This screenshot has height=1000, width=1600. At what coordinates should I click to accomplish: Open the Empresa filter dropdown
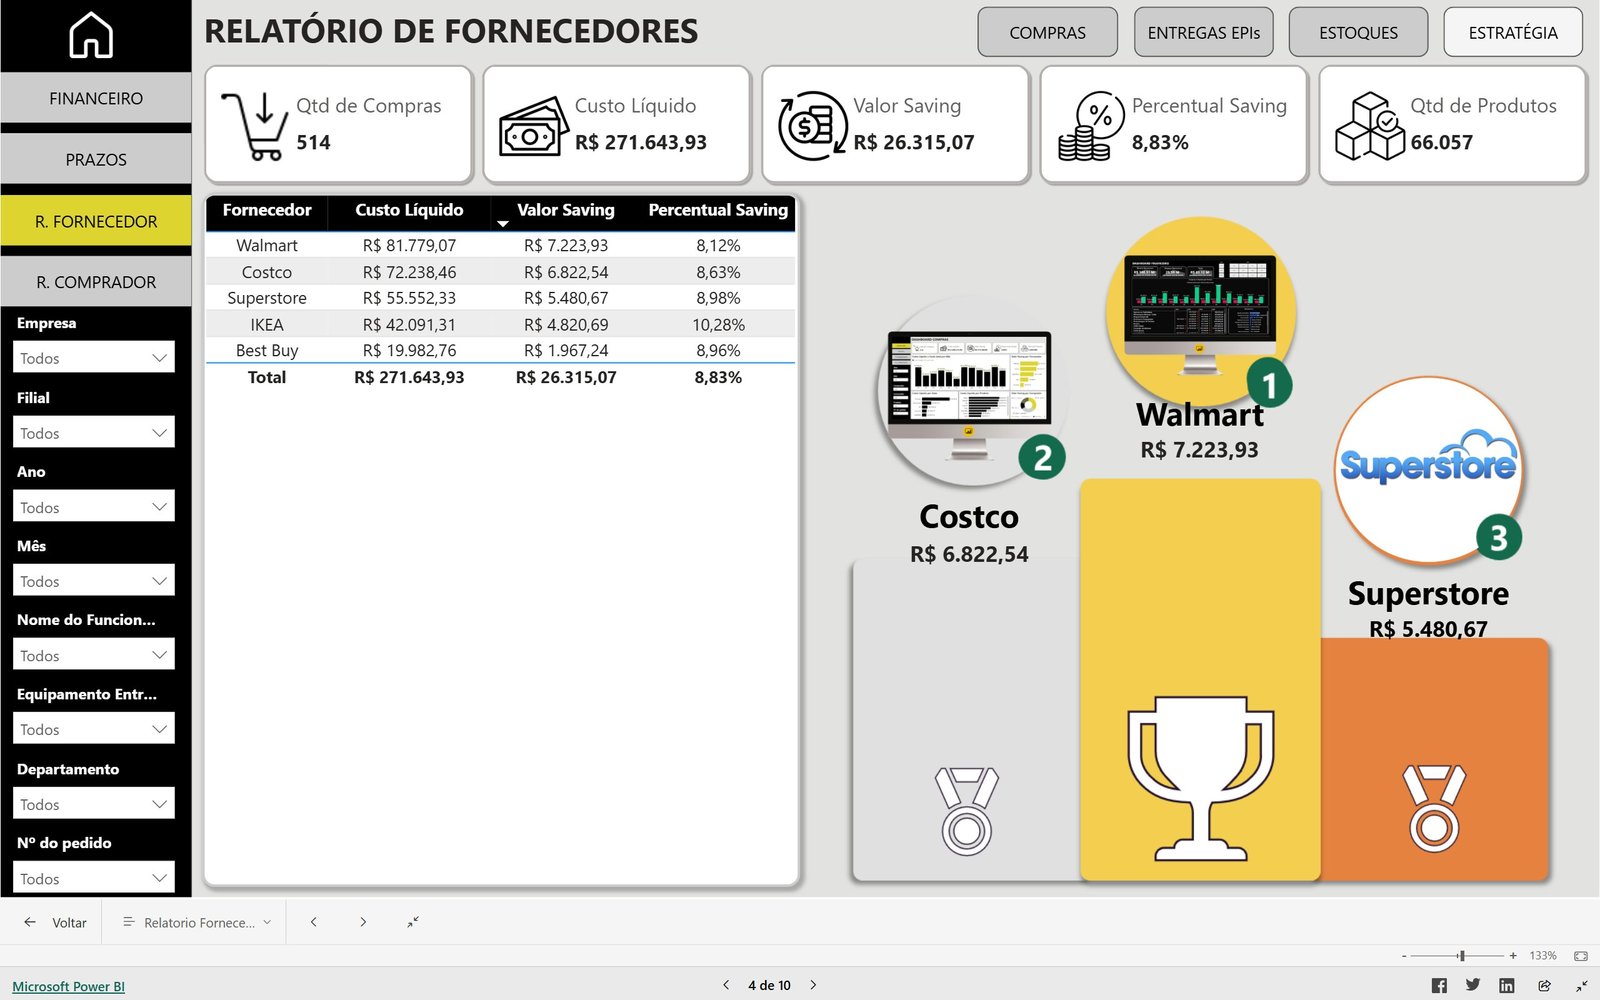tap(94, 357)
